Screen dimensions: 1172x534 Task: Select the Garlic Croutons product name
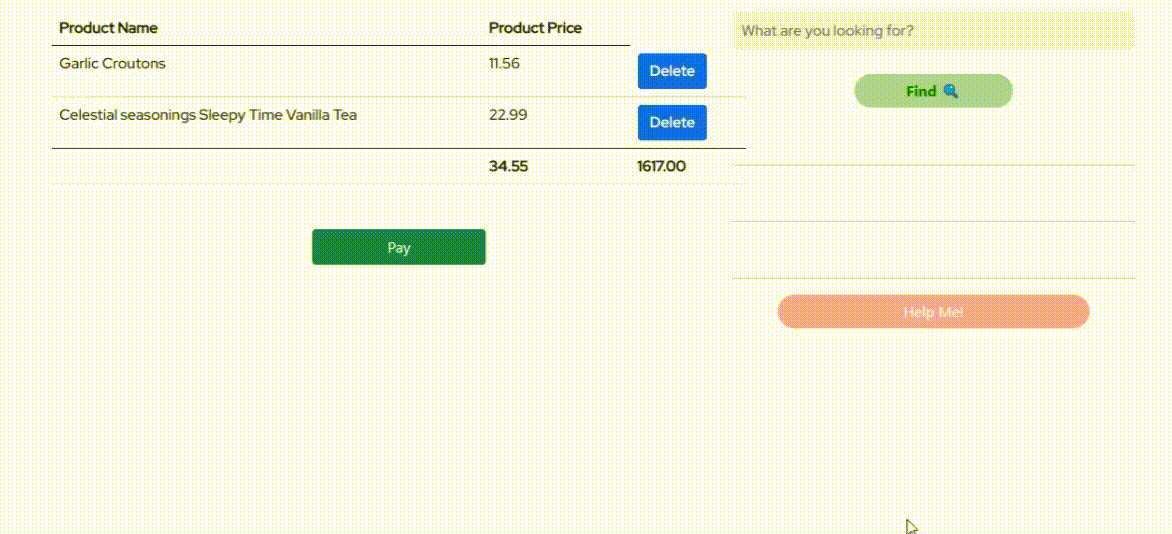tap(112, 63)
